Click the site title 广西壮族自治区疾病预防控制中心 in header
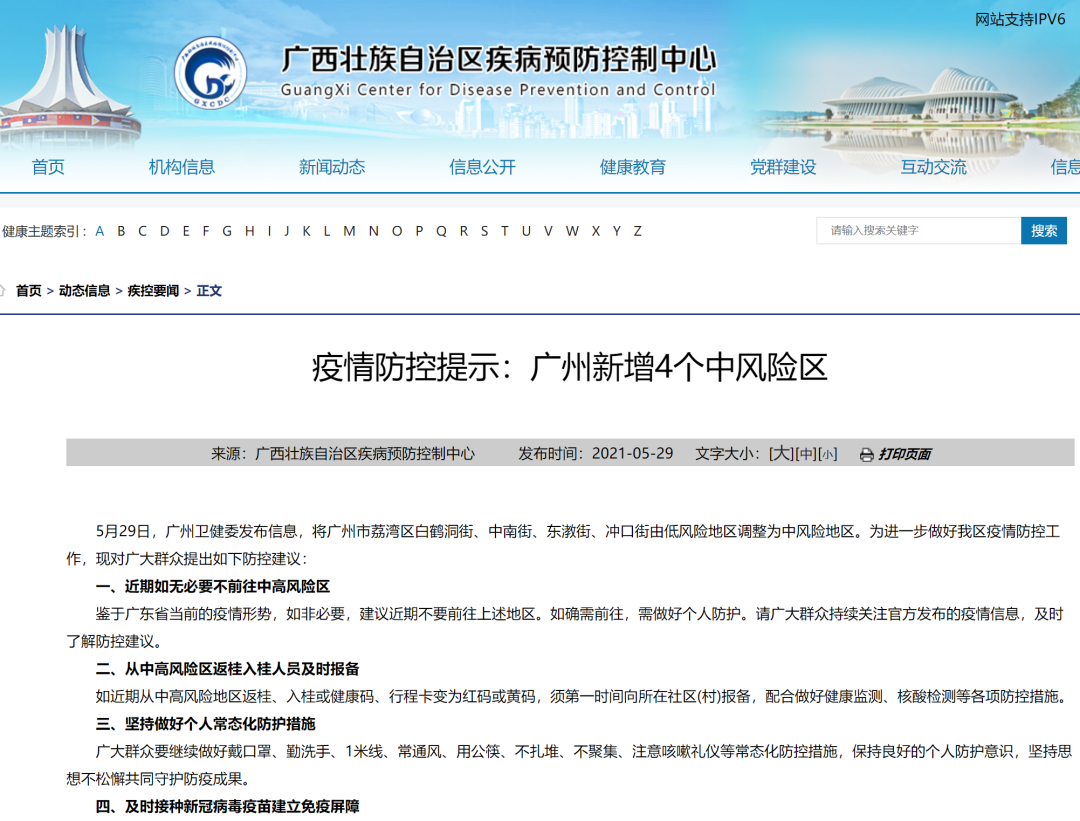 pyautogui.click(x=499, y=59)
